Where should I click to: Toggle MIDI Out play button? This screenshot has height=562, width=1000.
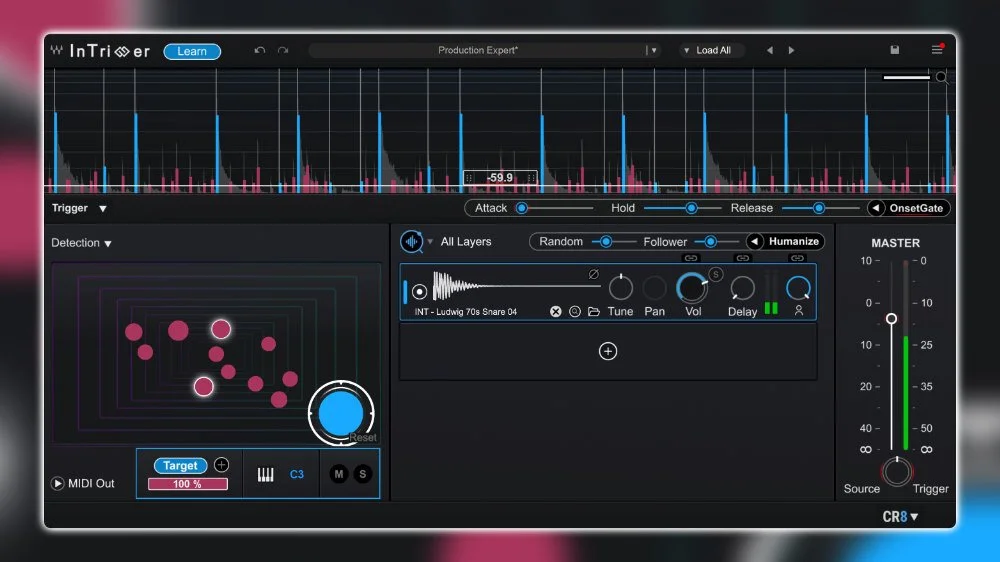tap(57, 484)
